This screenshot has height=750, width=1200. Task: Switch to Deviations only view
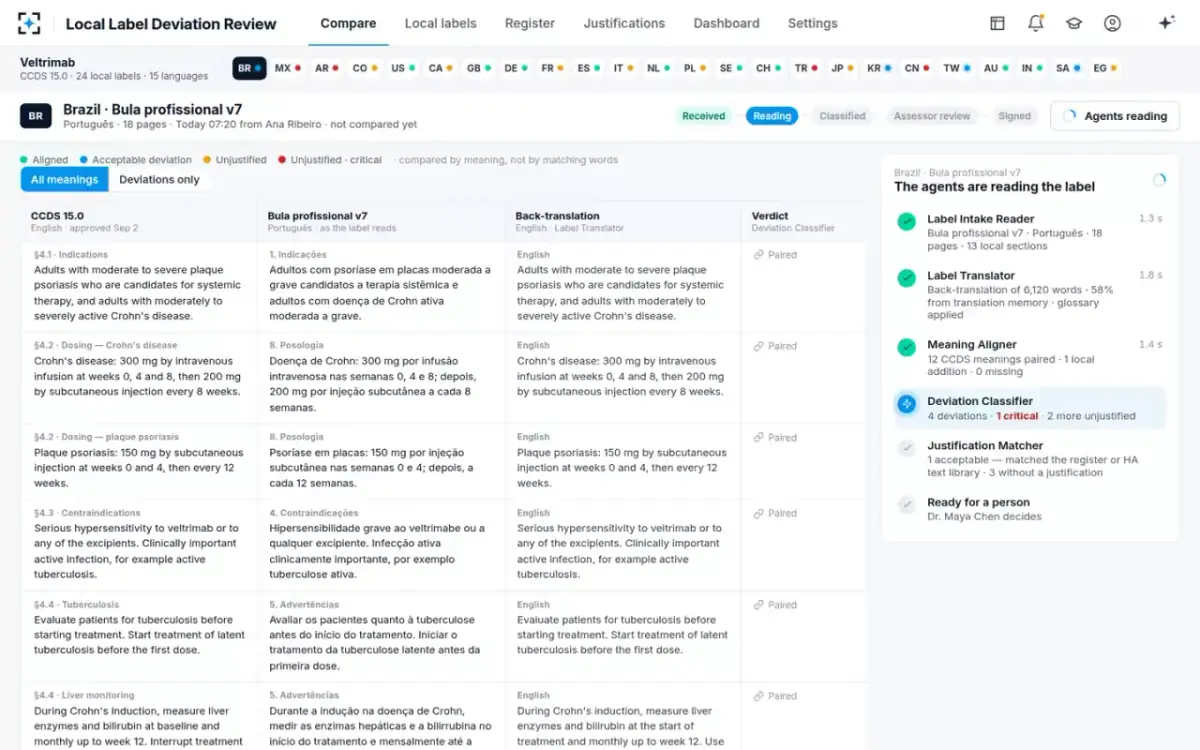(x=159, y=180)
